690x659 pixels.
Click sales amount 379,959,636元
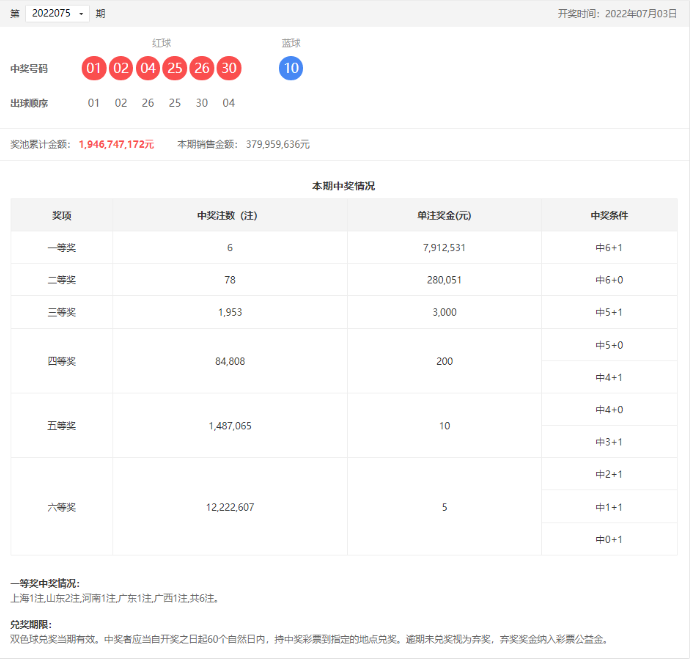click(278, 144)
